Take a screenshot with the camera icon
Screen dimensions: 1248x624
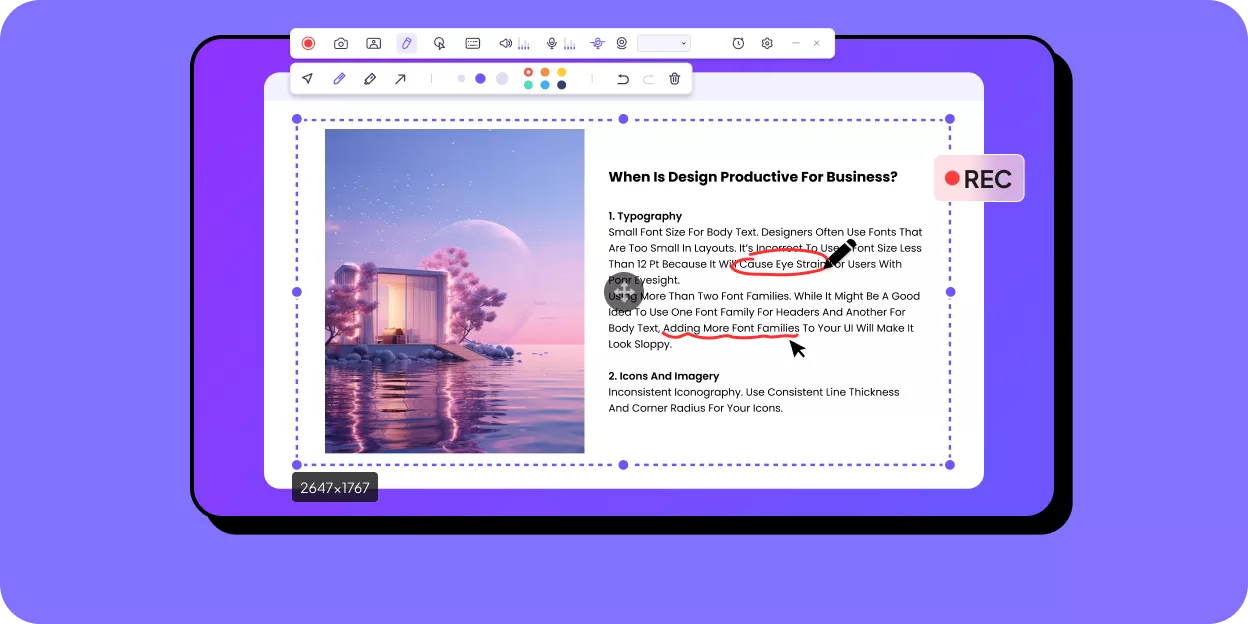coord(341,43)
